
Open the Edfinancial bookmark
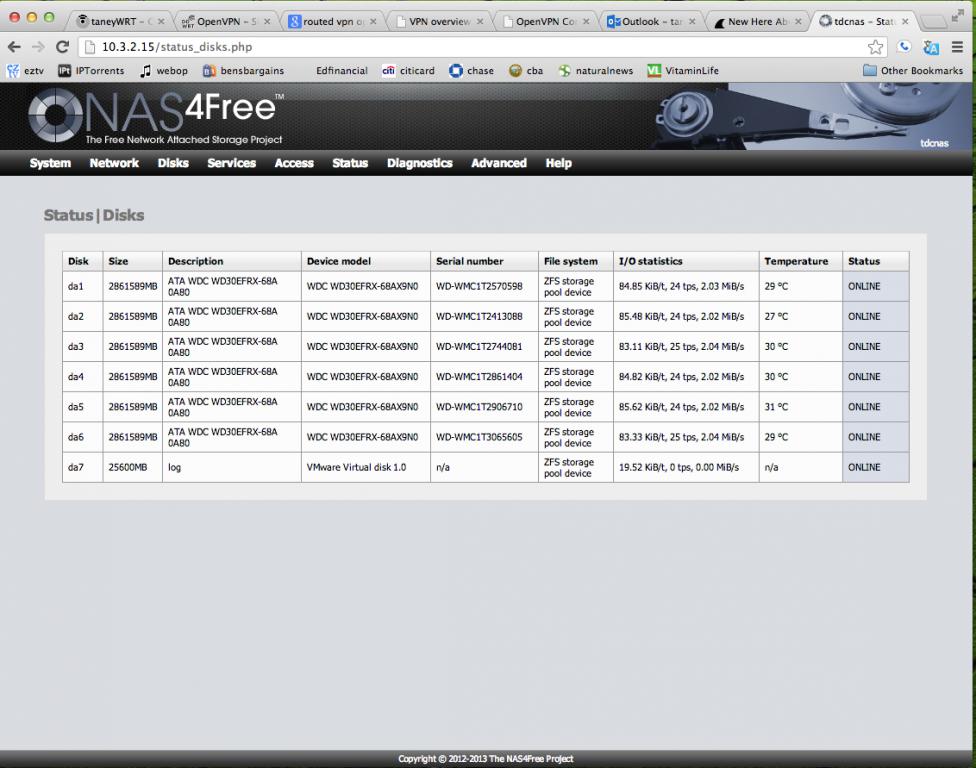341,71
